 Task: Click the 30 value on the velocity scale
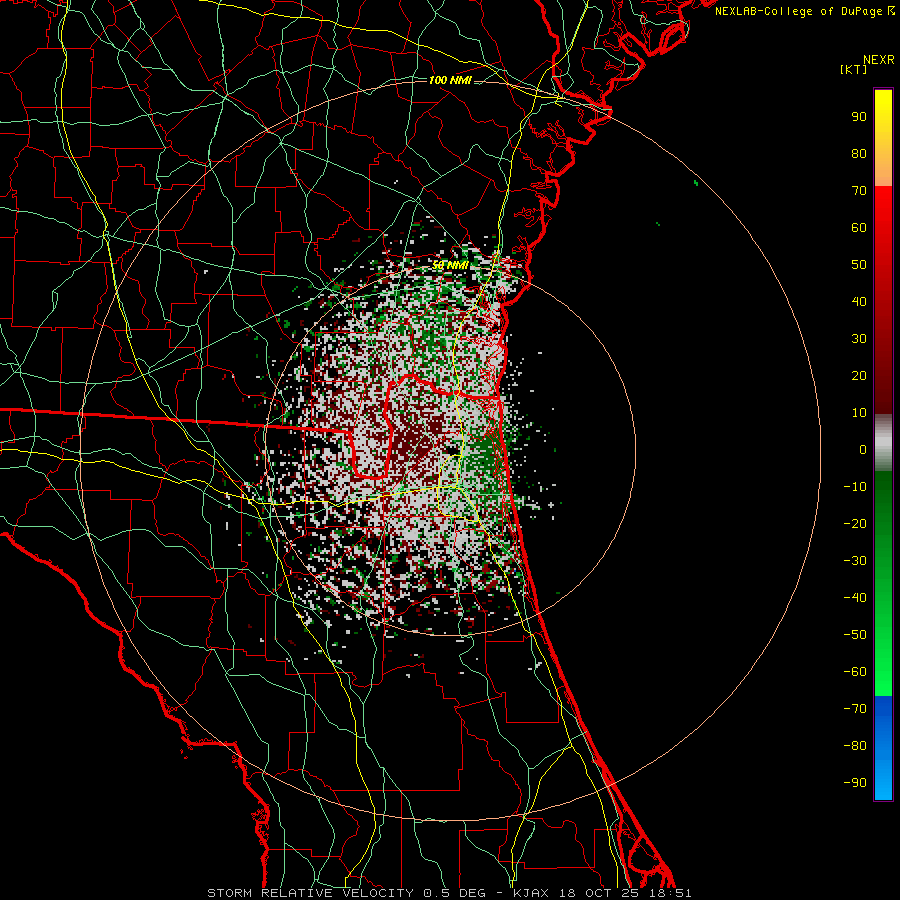tap(859, 339)
